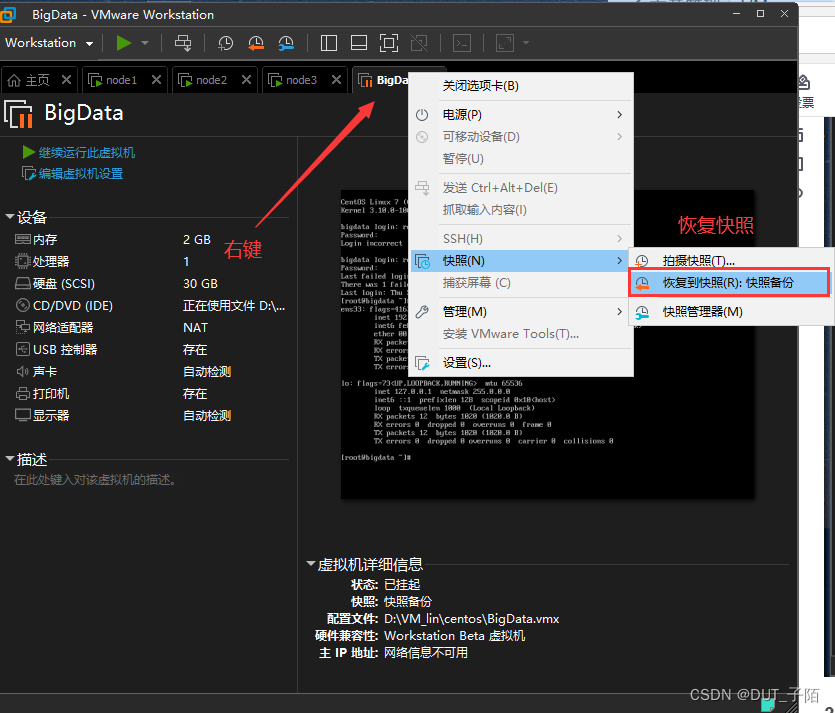Click the settings icon beside 设置(S)
This screenshot has height=713, width=835.
tap(422, 363)
